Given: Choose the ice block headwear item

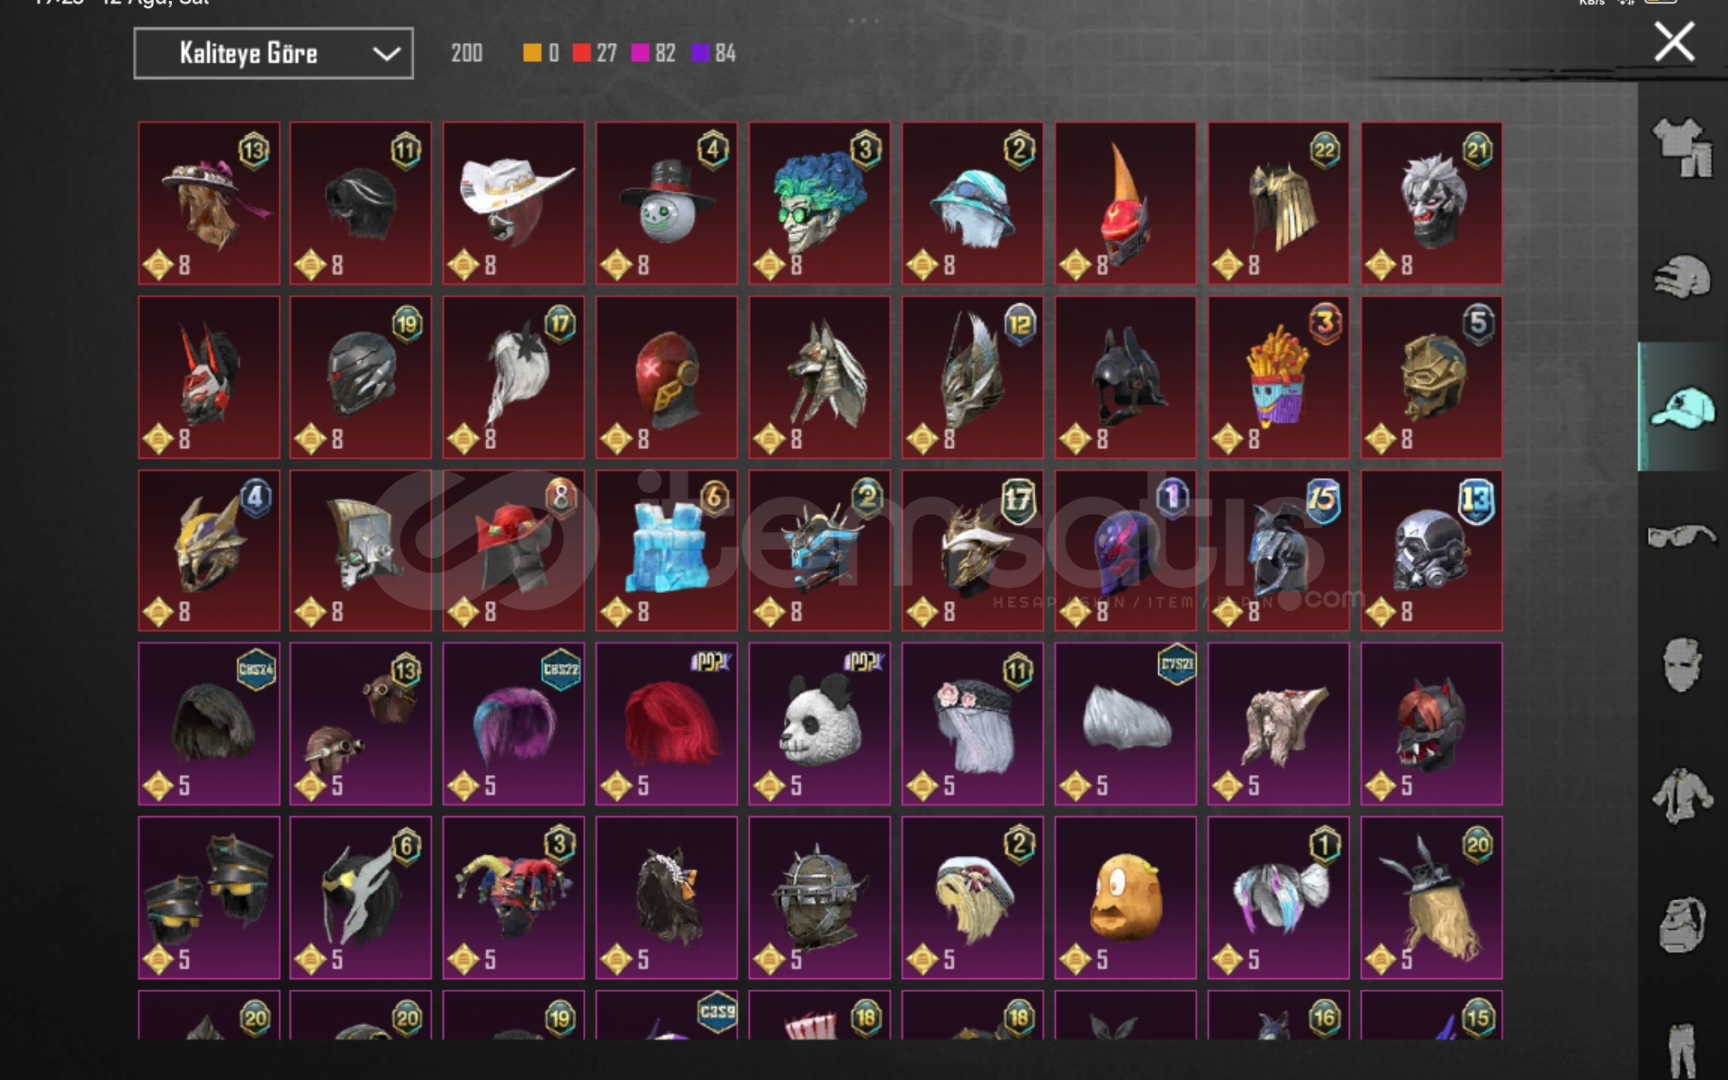Looking at the screenshot, I should 667,550.
